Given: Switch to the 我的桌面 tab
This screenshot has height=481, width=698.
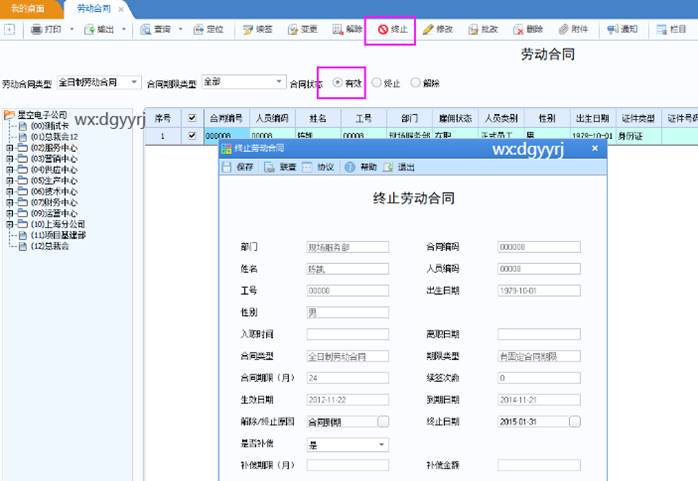Looking at the screenshot, I should pyautogui.click(x=28, y=7).
